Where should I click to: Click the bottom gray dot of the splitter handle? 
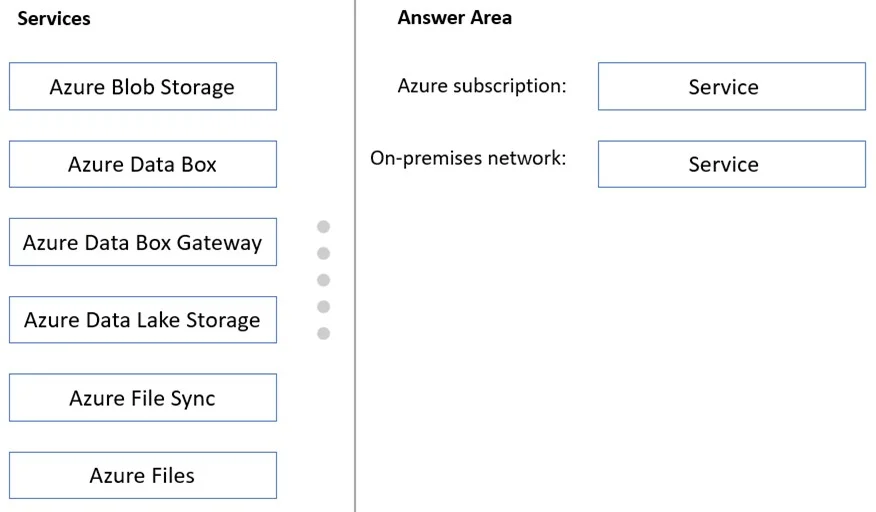point(323,334)
